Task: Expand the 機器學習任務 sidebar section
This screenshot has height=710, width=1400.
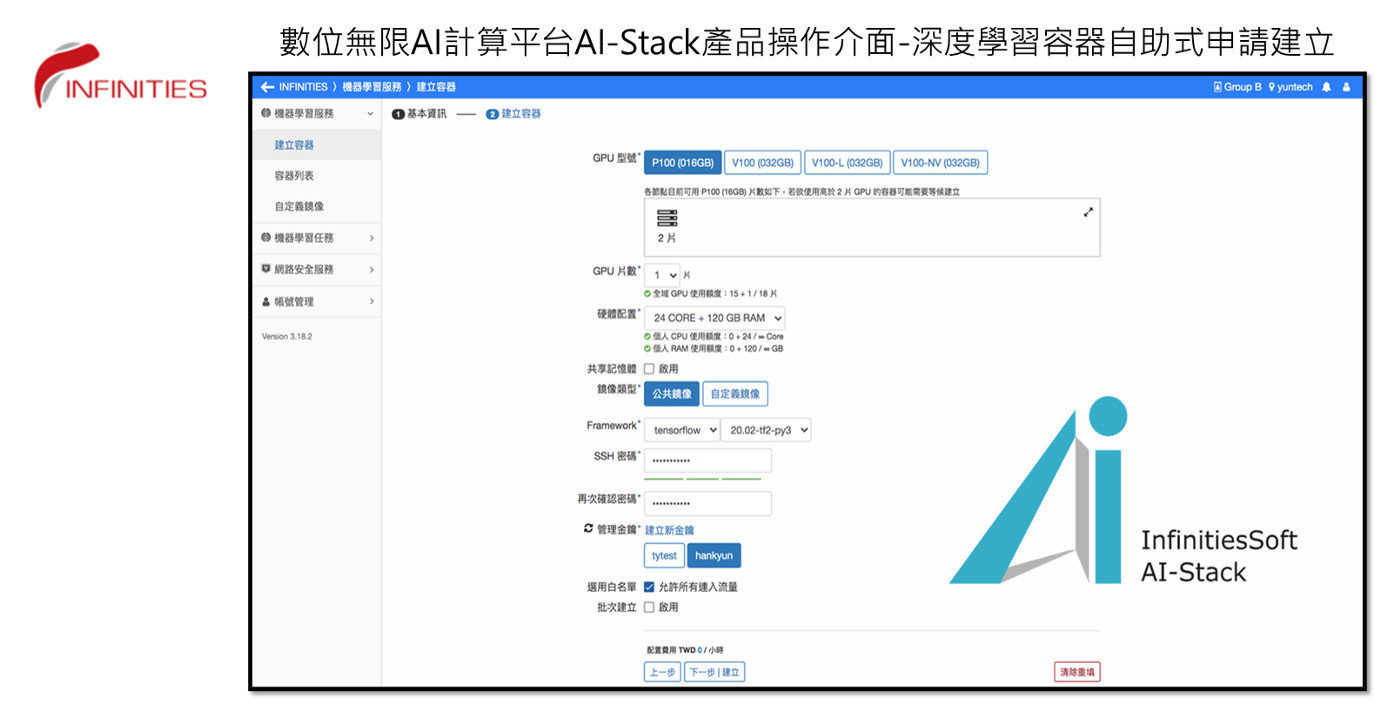Action: click(x=316, y=238)
